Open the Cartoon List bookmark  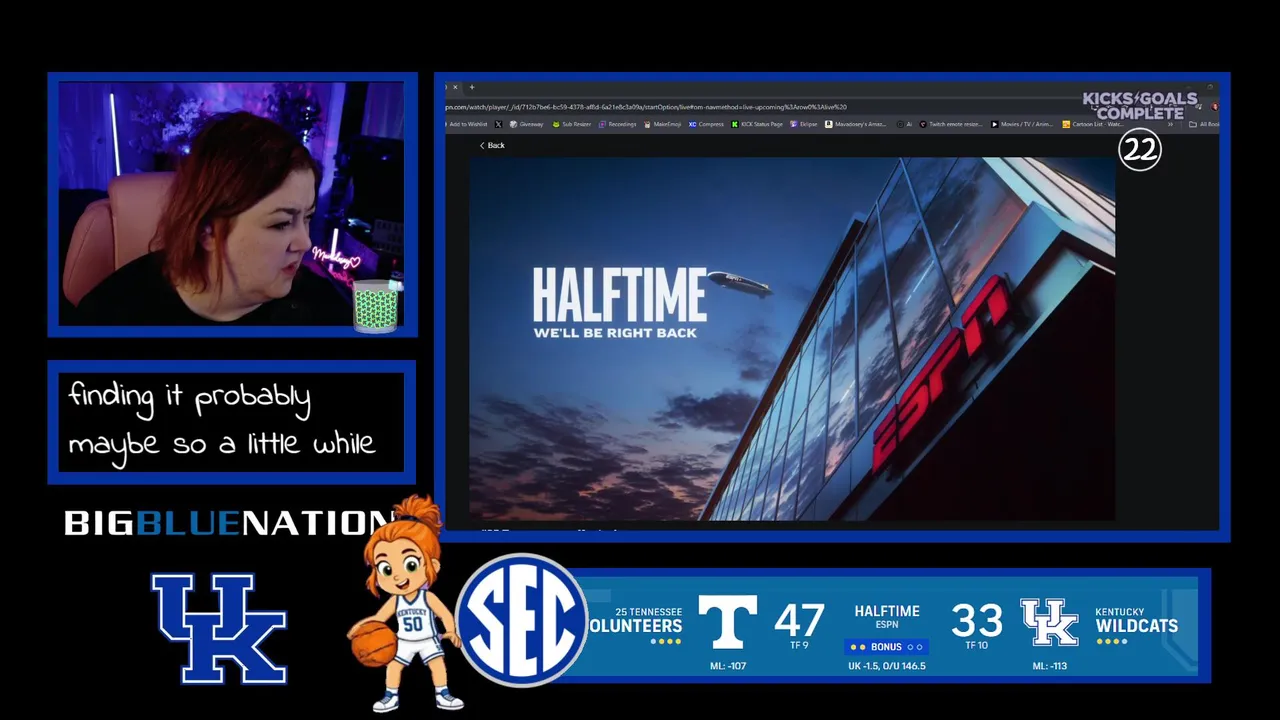click(x=1093, y=124)
